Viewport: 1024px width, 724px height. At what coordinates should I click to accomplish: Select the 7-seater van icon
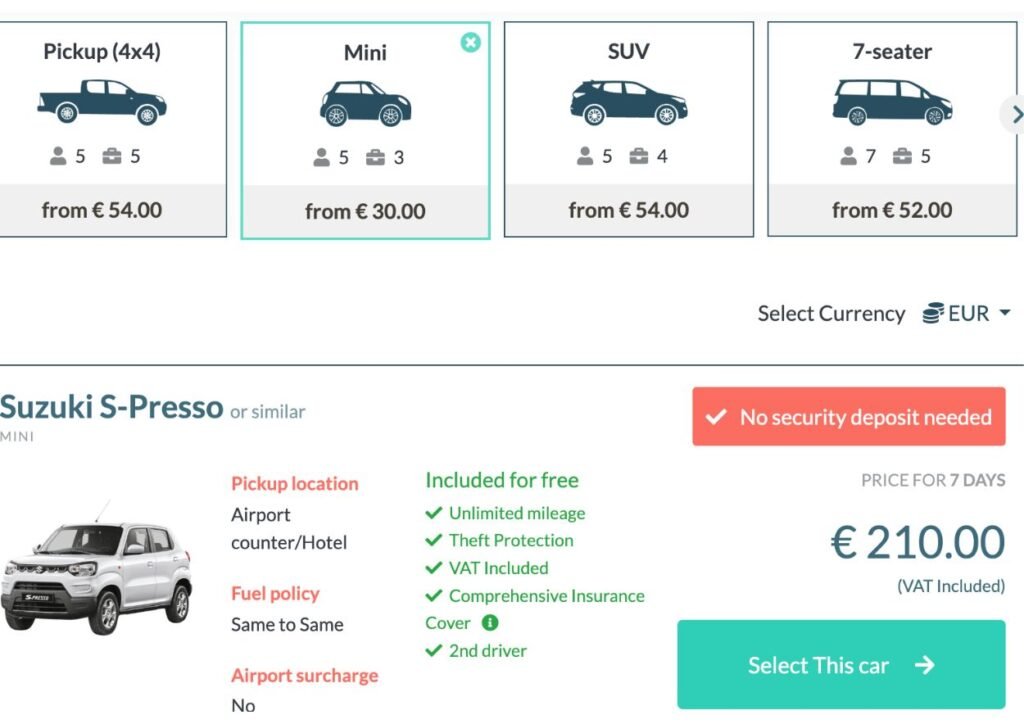[x=889, y=102]
